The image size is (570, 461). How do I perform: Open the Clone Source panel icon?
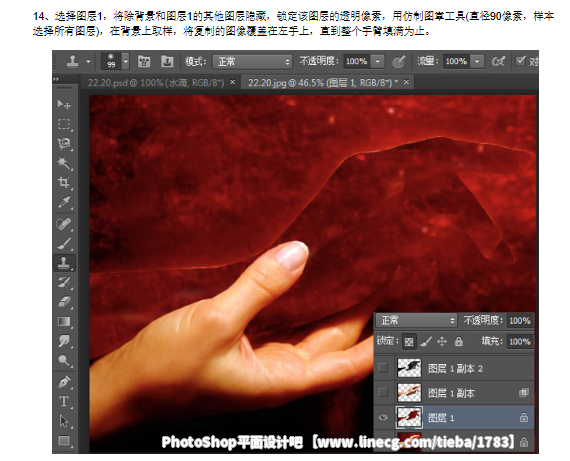(167, 61)
